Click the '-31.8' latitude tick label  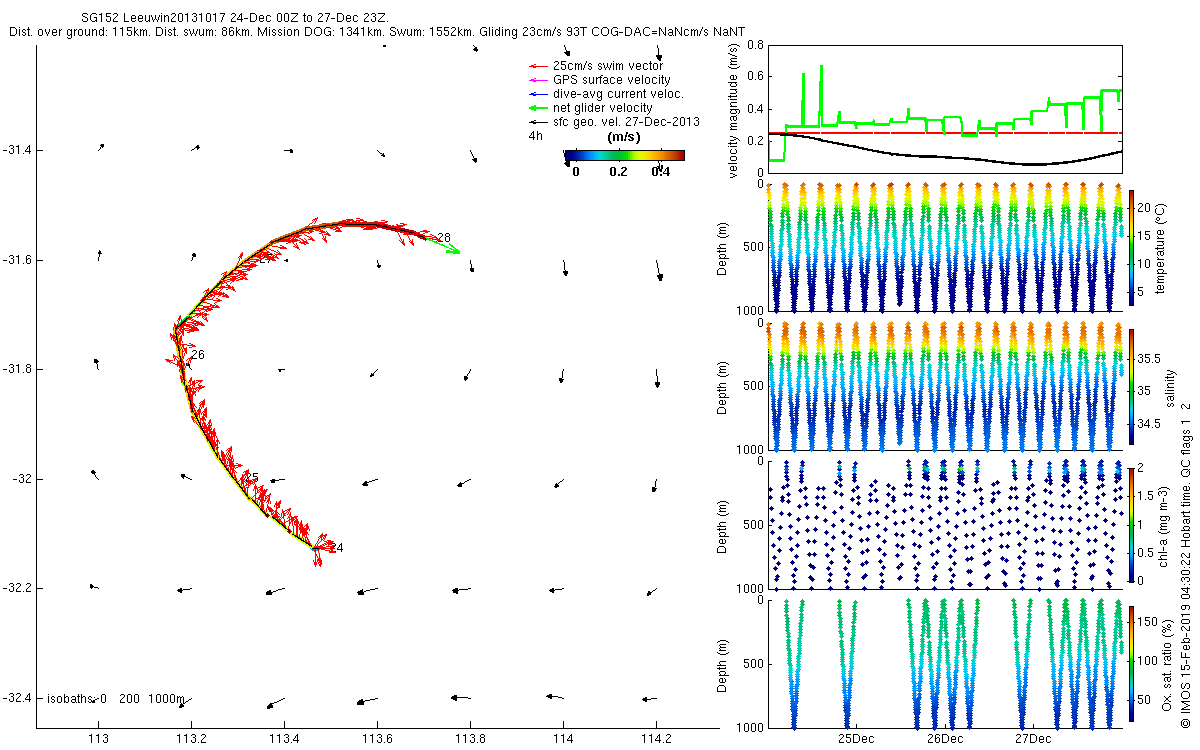pyautogui.click(x=18, y=369)
